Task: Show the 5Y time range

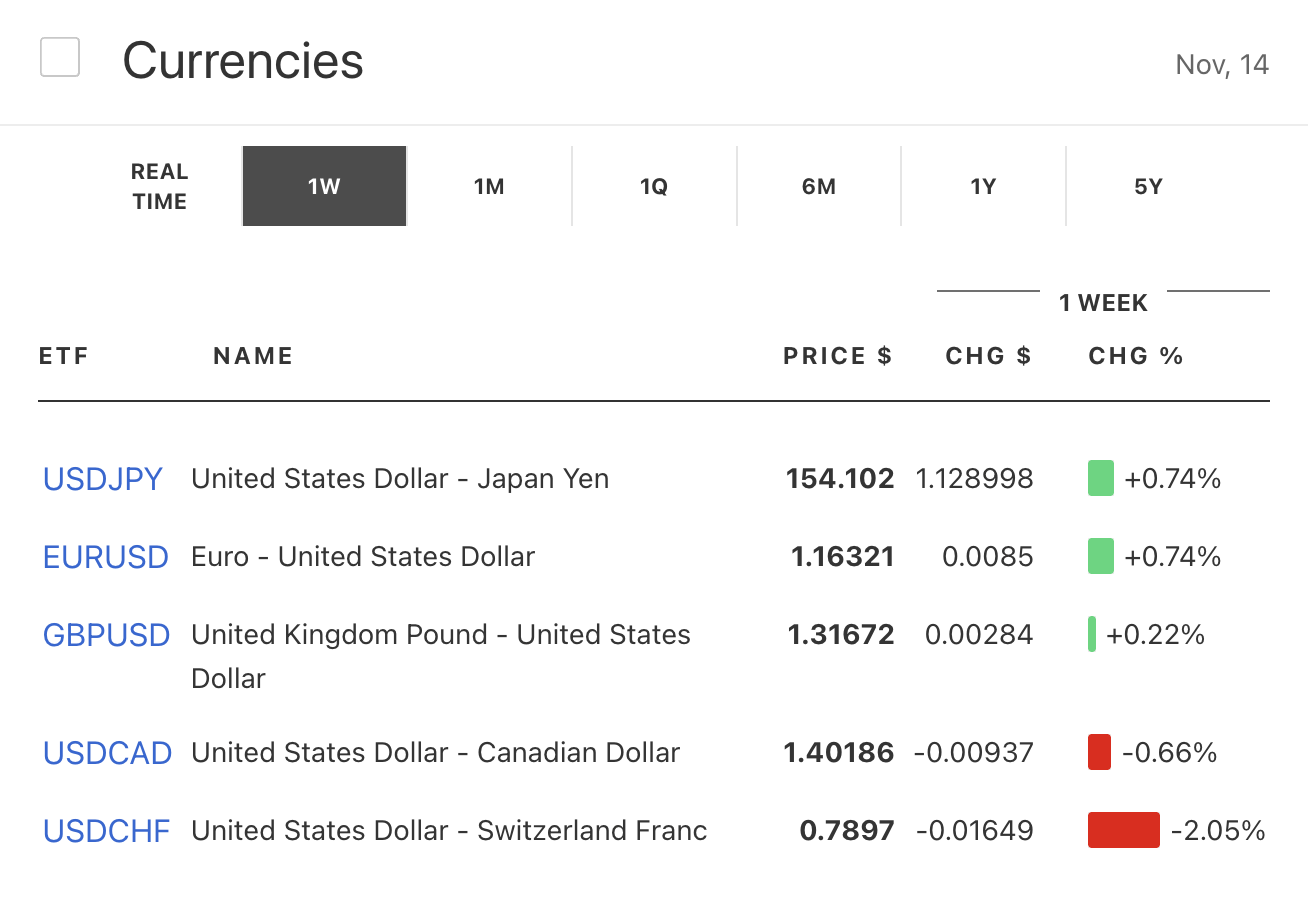Action: pyautogui.click(x=1148, y=187)
